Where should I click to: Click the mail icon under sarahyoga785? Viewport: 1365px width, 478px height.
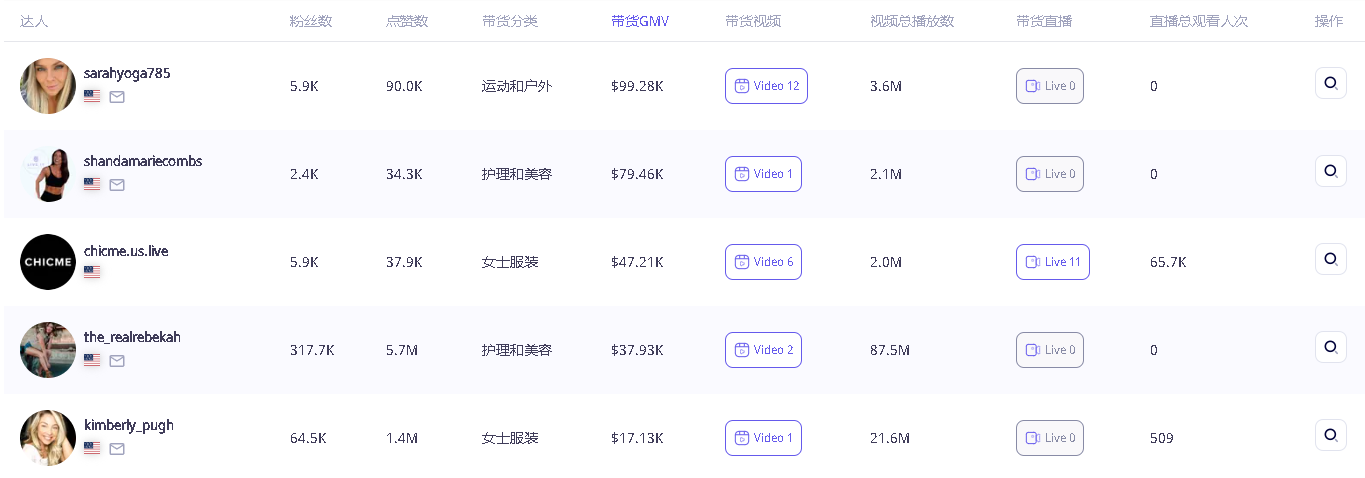(x=117, y=97)
